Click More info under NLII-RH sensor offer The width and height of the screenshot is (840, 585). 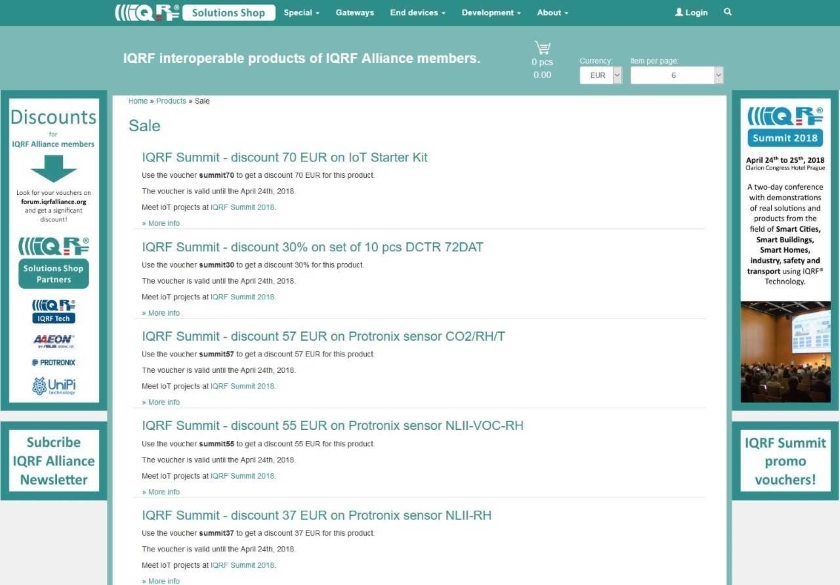pos(161,581)
